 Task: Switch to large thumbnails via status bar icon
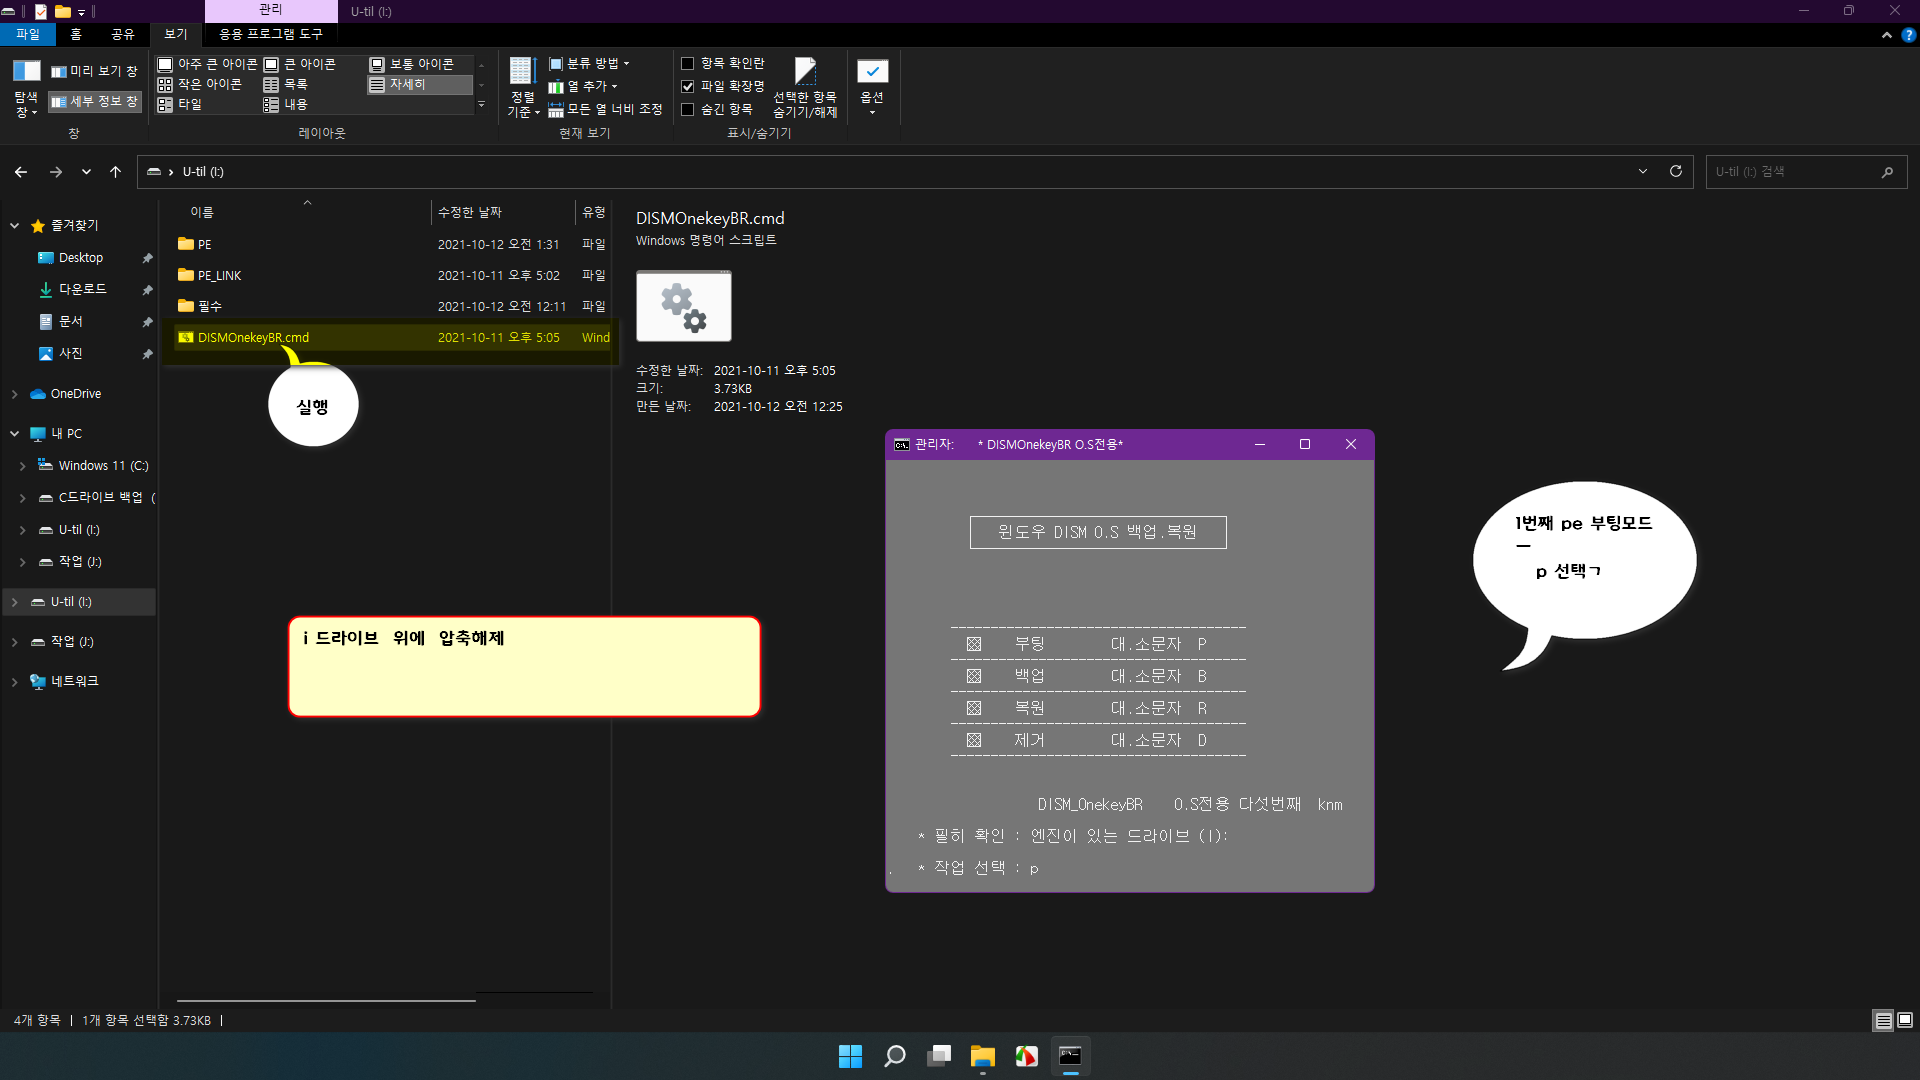[1905, 1020]
